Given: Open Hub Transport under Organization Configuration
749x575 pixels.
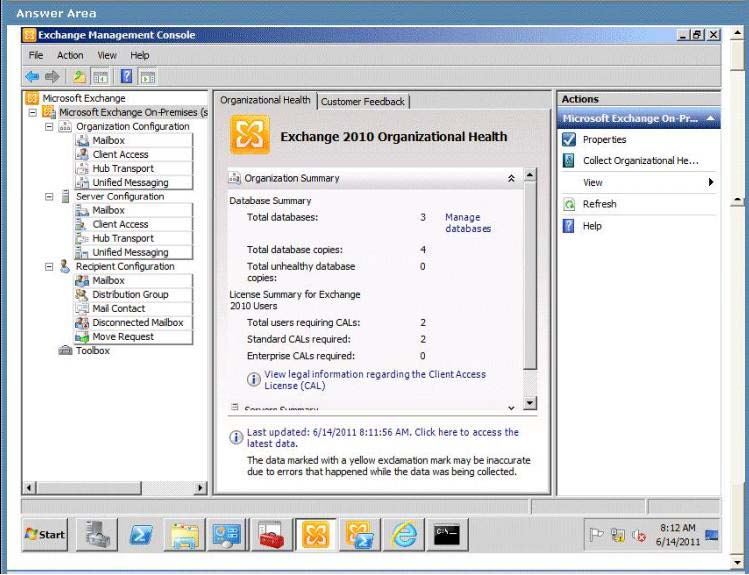Looking at the screenshot, I should 123,169.
